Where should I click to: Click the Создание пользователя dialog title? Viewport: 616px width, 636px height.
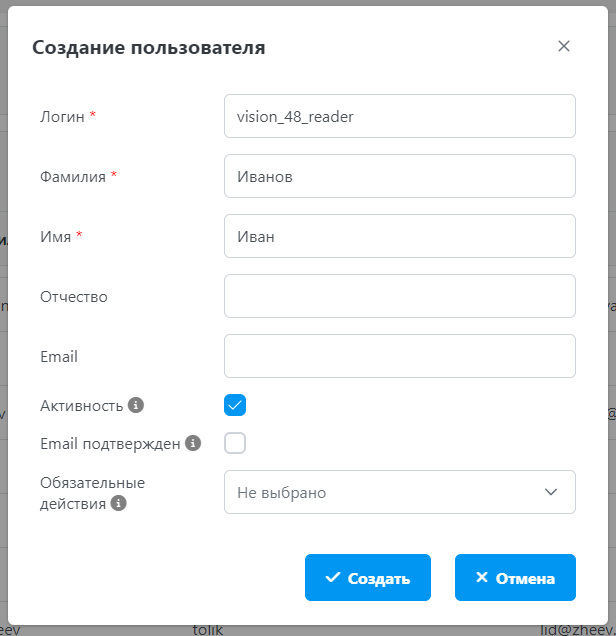click(x=149, y=47)
